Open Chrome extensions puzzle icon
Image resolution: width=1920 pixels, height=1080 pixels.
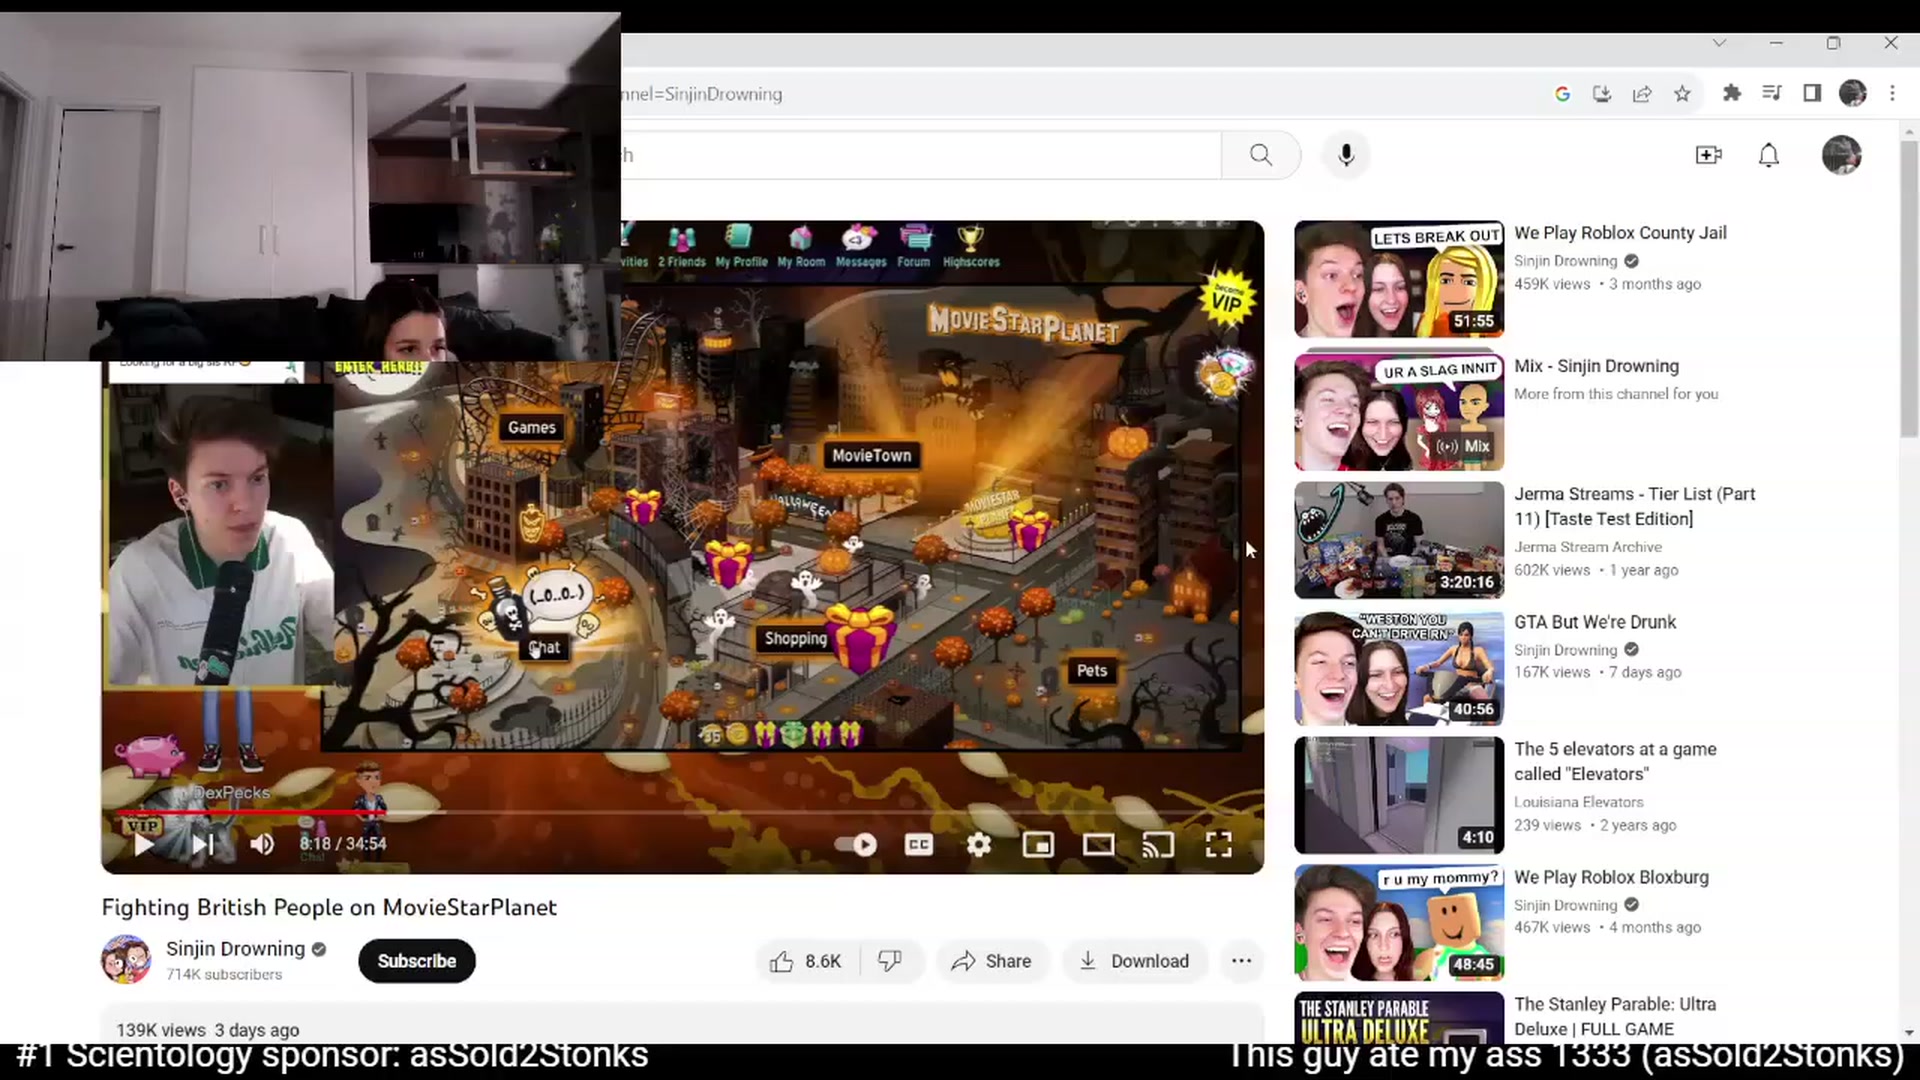pos(1731,93)
